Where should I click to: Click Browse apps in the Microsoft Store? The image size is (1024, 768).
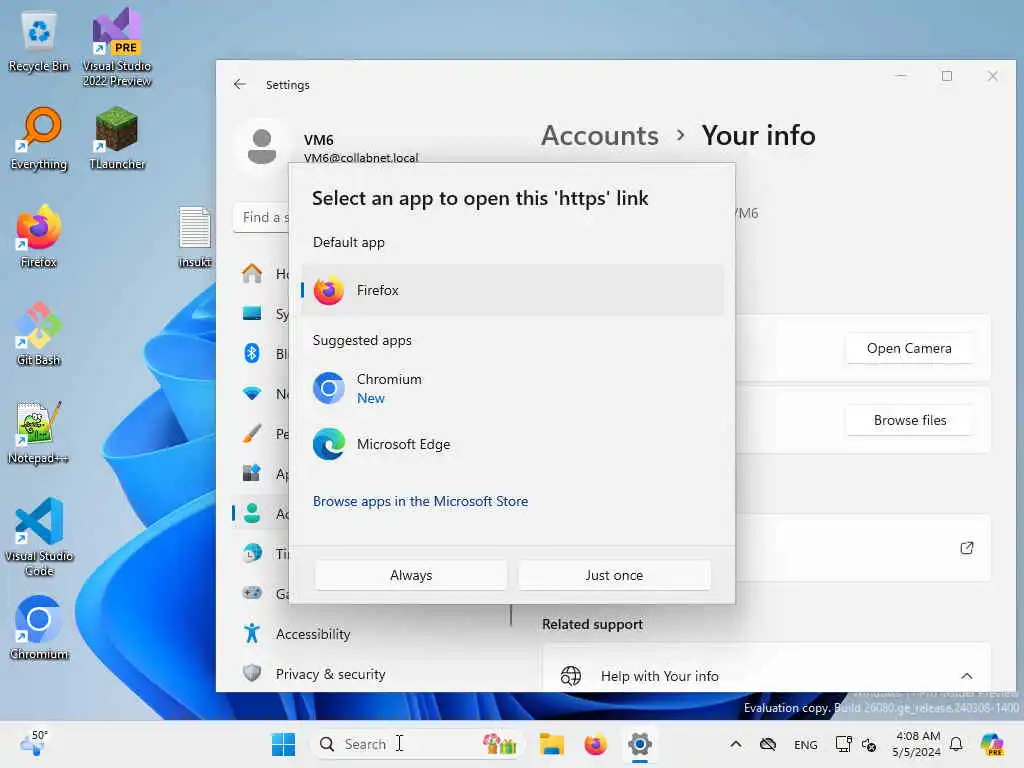[x=420, y=502]
